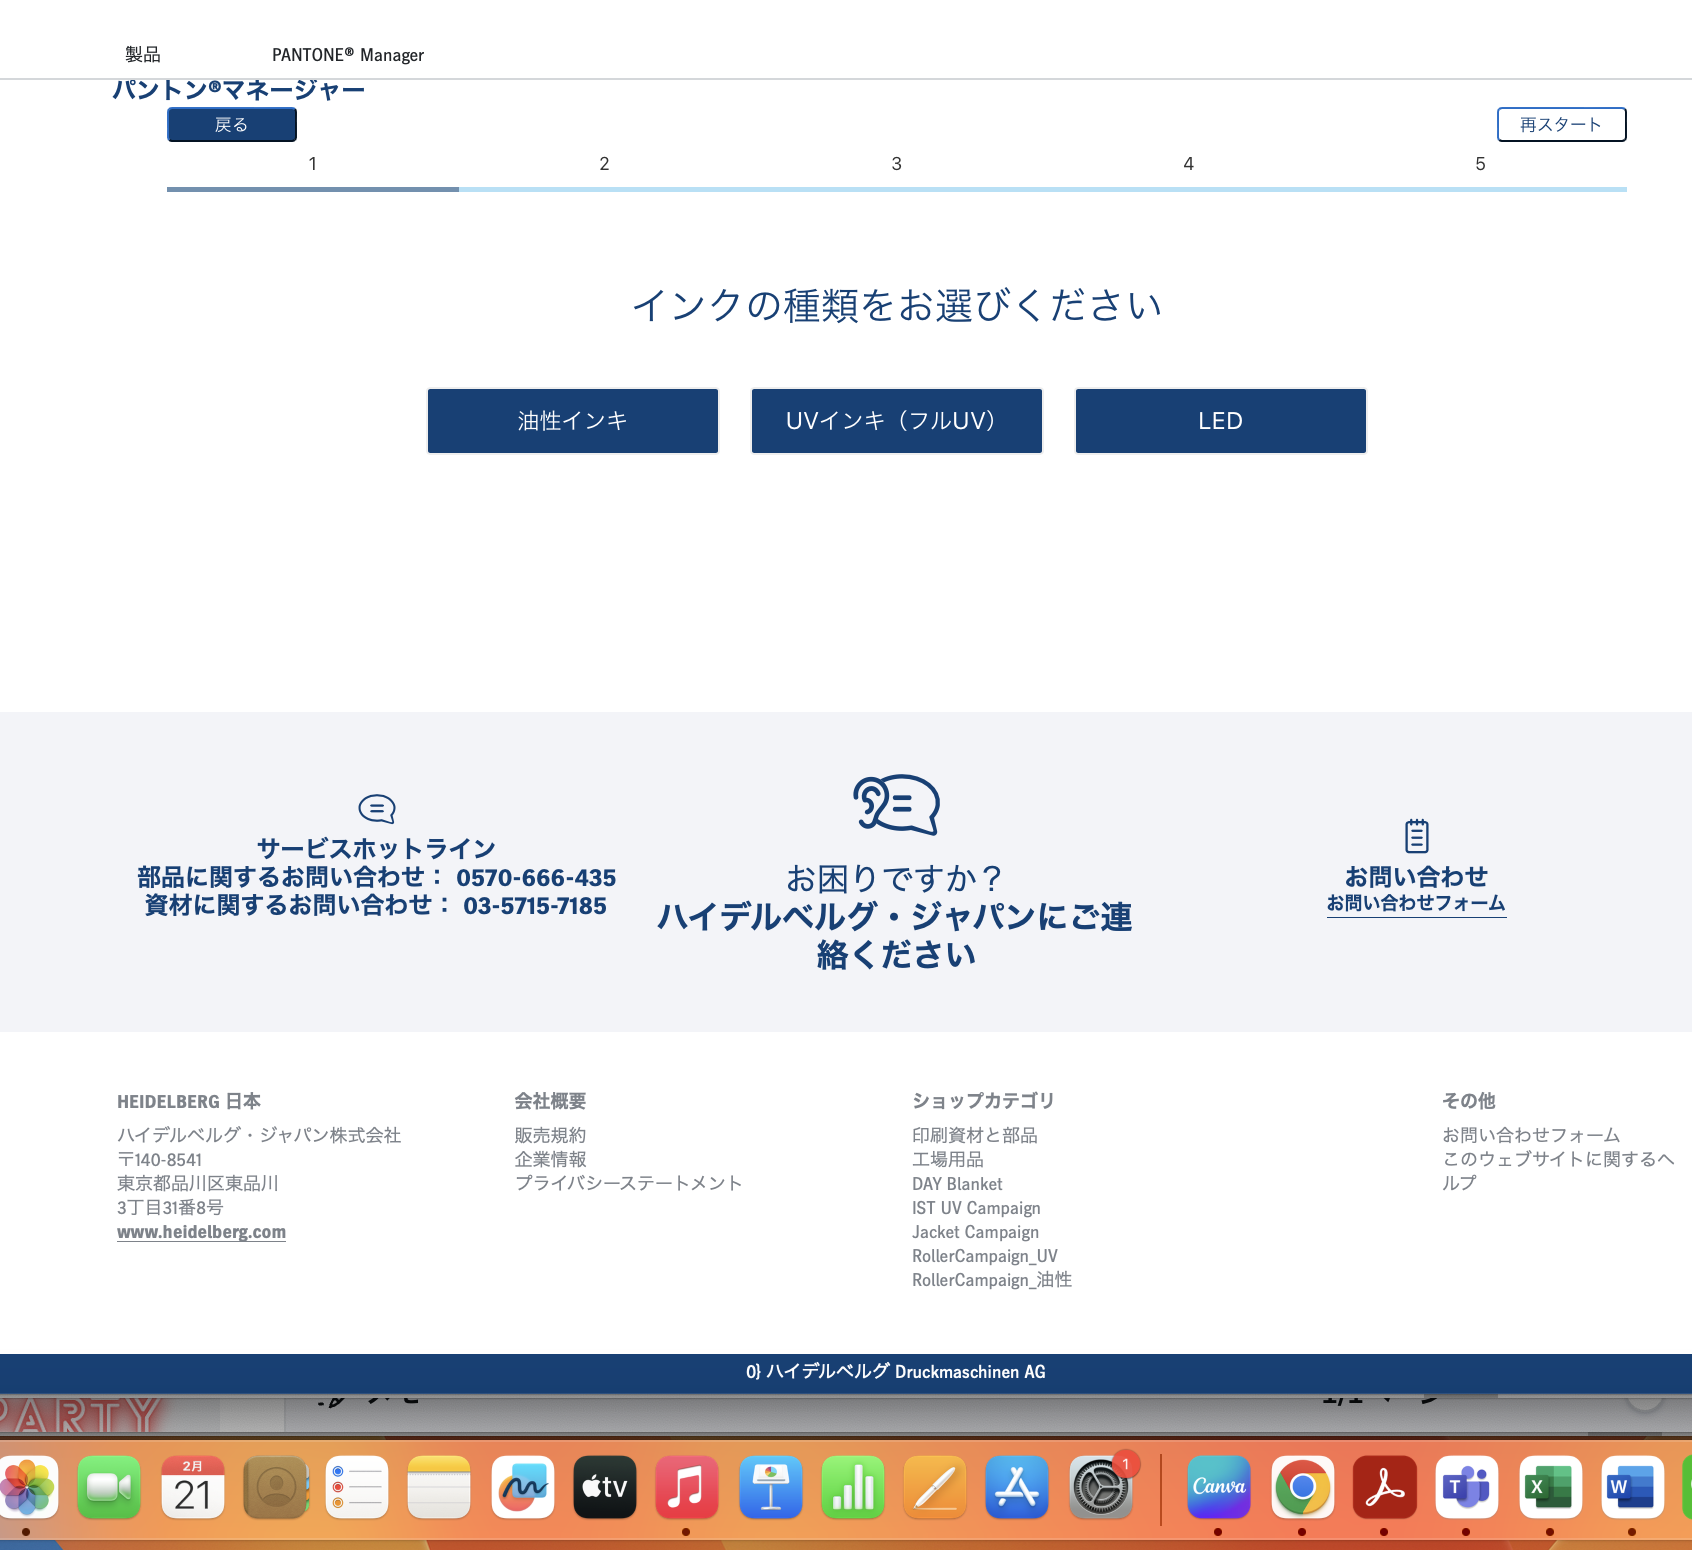Open Numbers in Dock

pyautogui.click(x=853, y=1488)
